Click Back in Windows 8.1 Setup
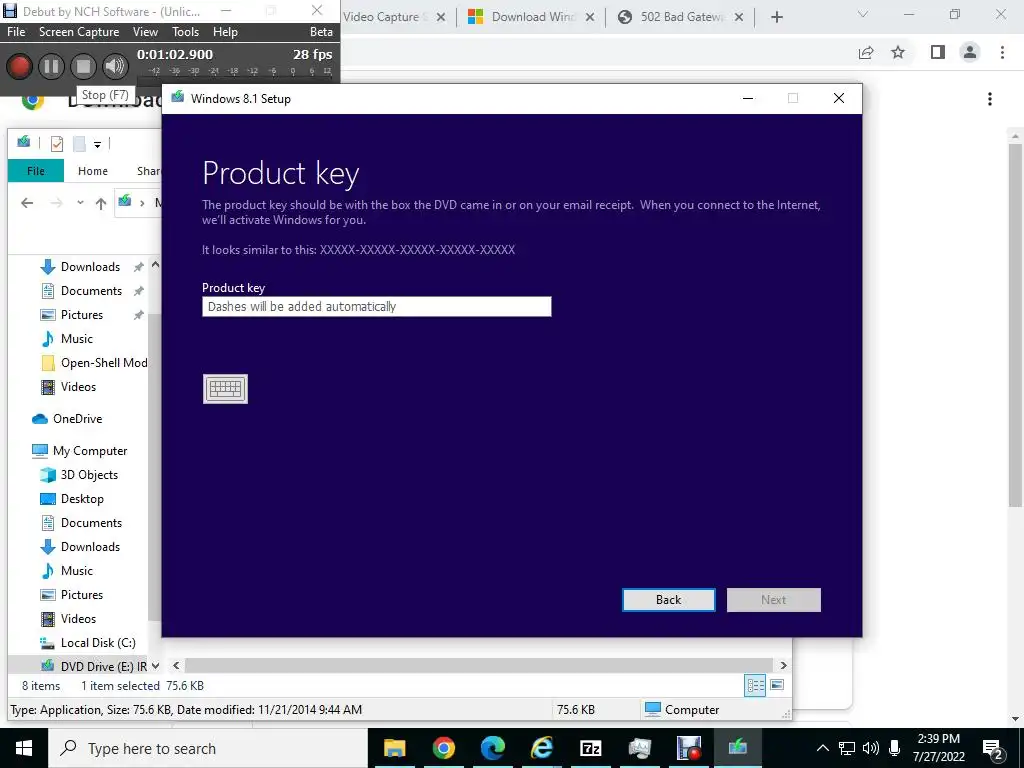Image resolution: width=1024 pixels, height=768 pixels. point(669,600)
